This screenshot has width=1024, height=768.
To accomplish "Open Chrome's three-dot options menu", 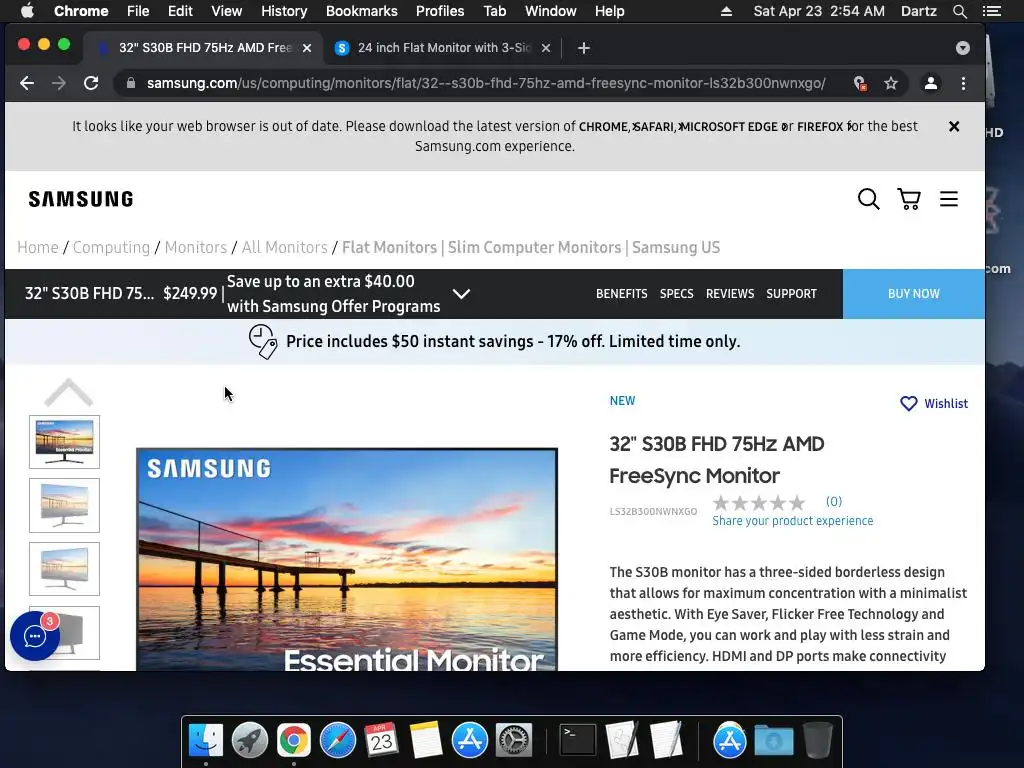I will coord(963,84).
